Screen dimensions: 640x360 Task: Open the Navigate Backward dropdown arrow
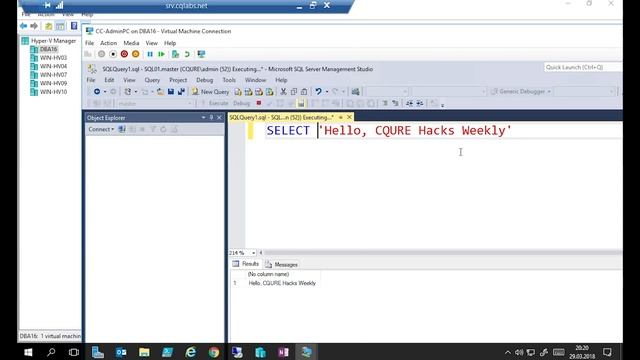pos(104,92)
